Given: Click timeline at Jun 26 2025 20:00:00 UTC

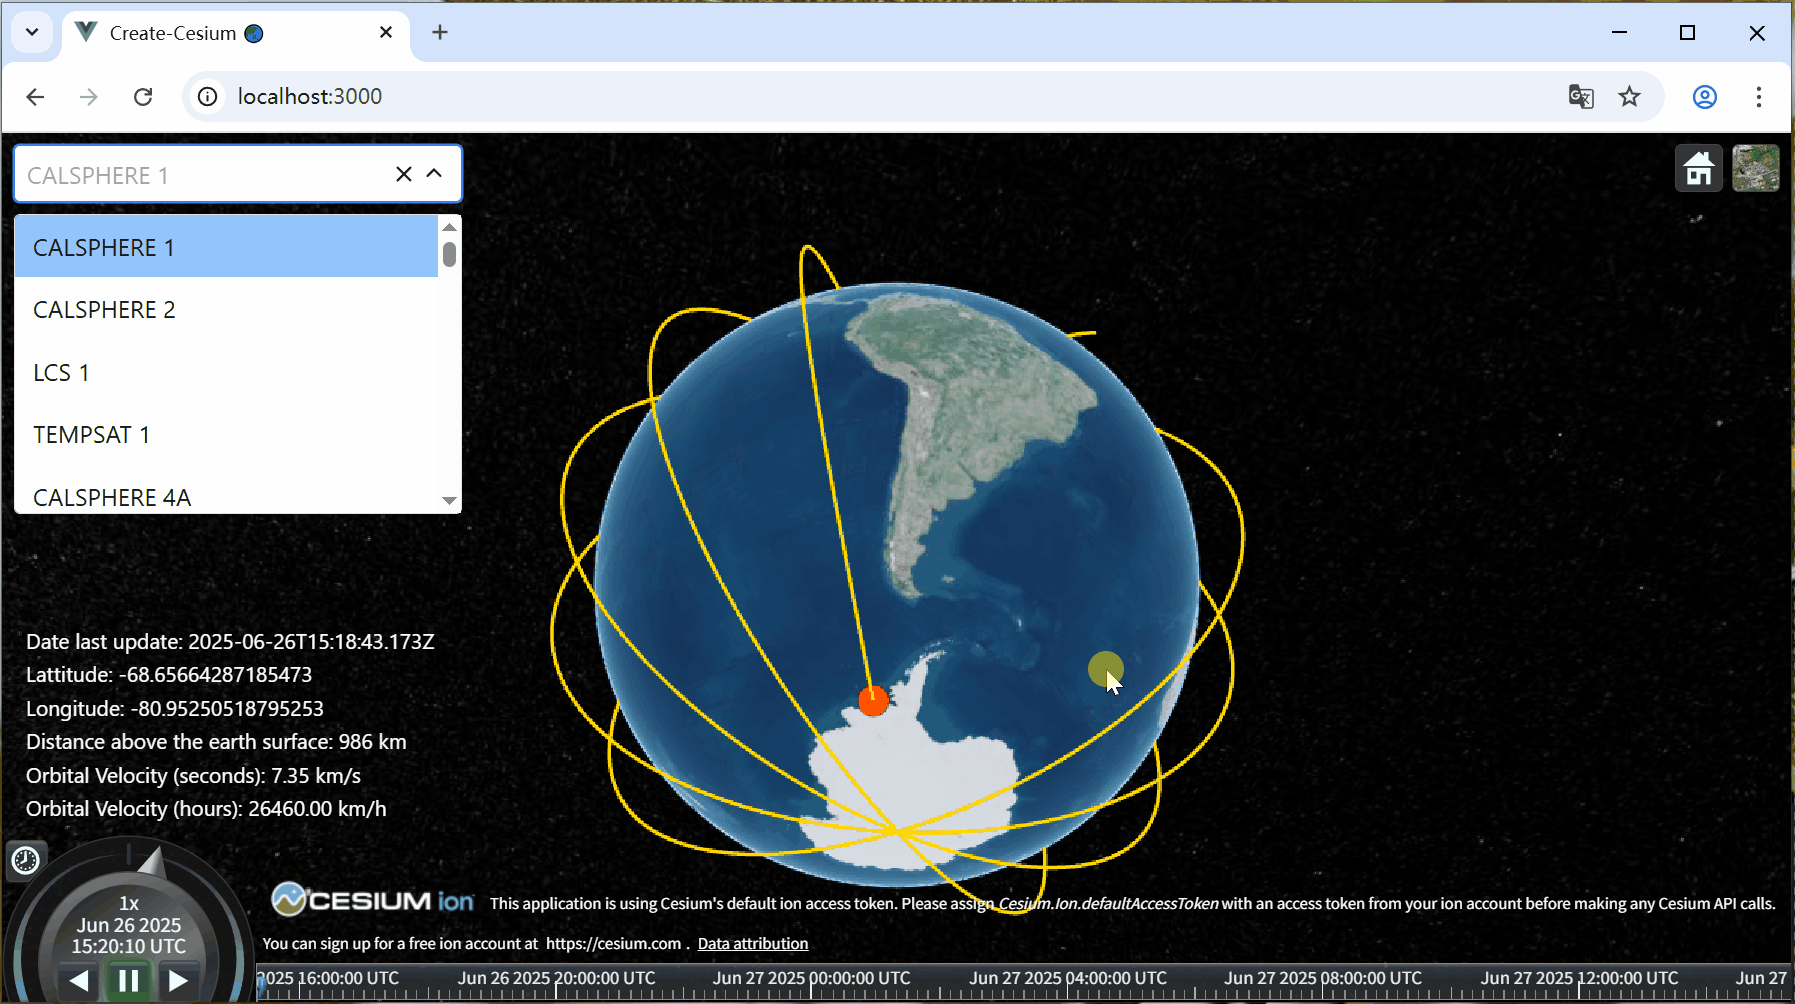Looking at the screenshot, I should (556, 979).
